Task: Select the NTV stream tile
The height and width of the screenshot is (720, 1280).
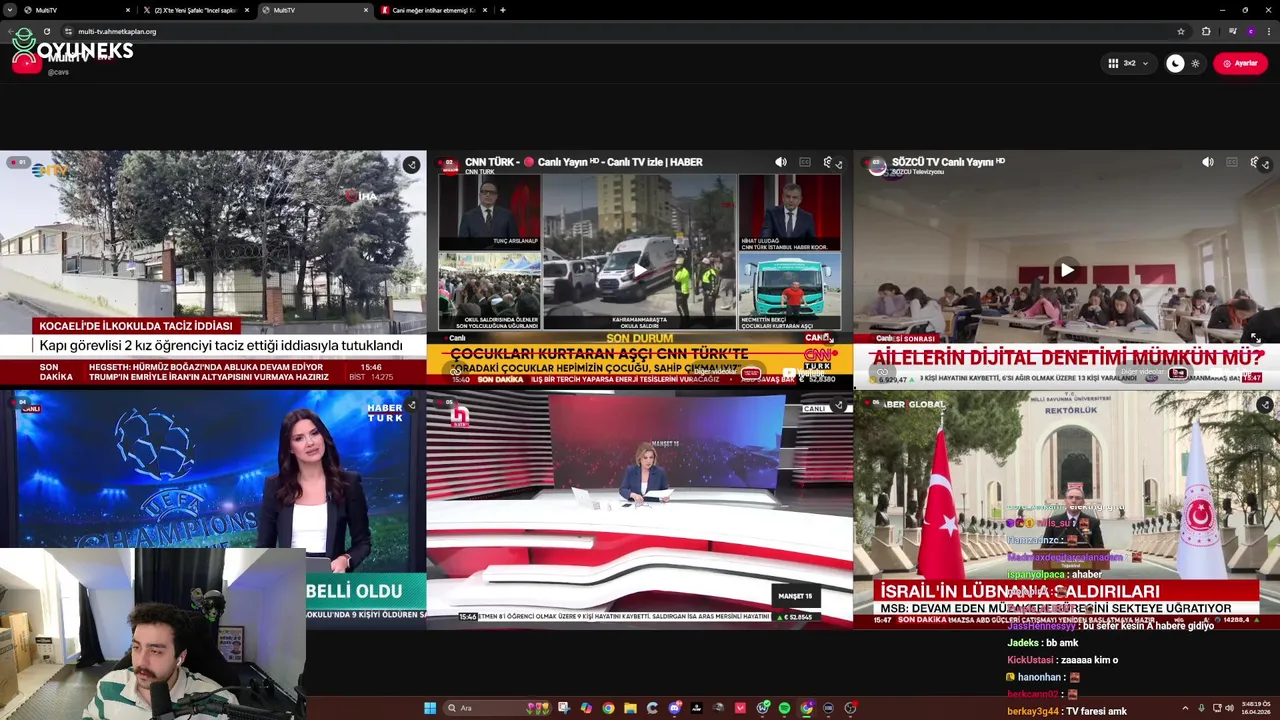Action: click(213, 270)
